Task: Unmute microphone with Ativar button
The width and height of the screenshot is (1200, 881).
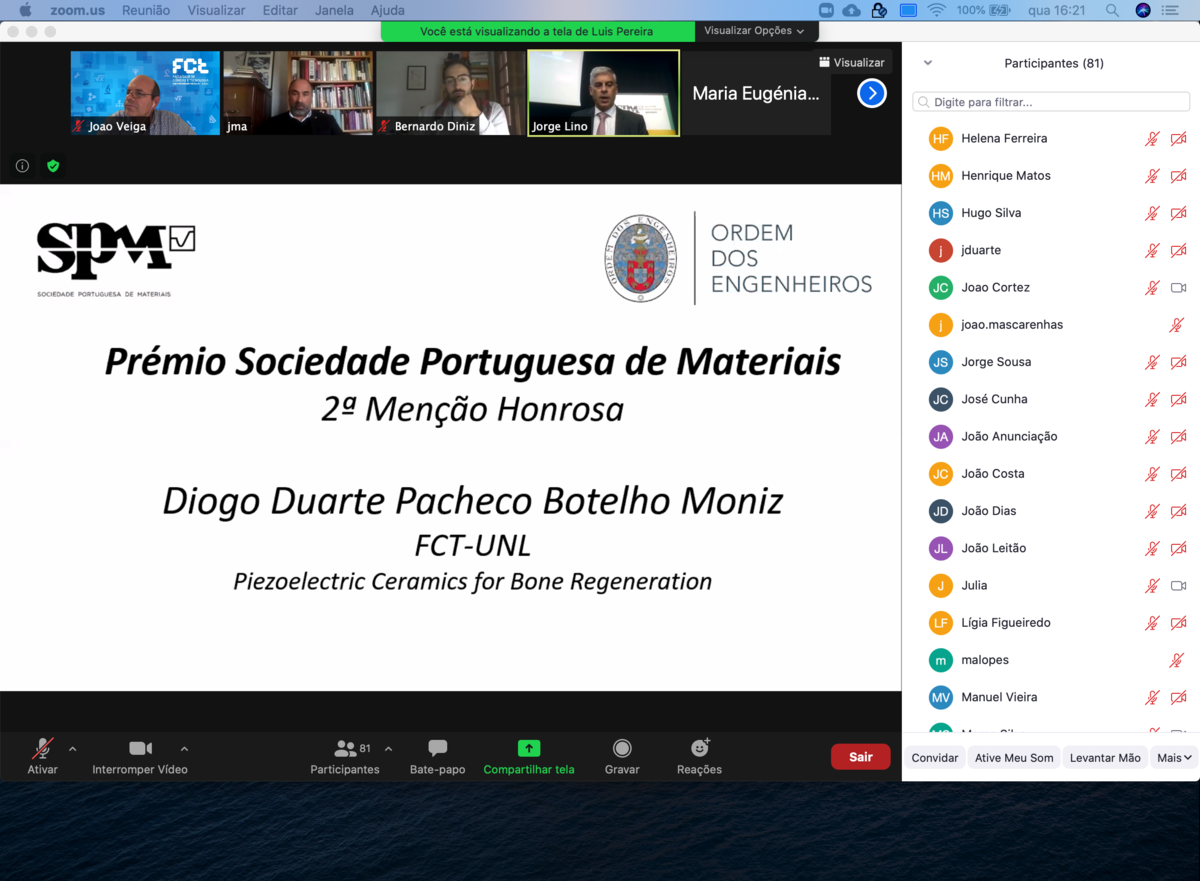Action: pos(42,757)
